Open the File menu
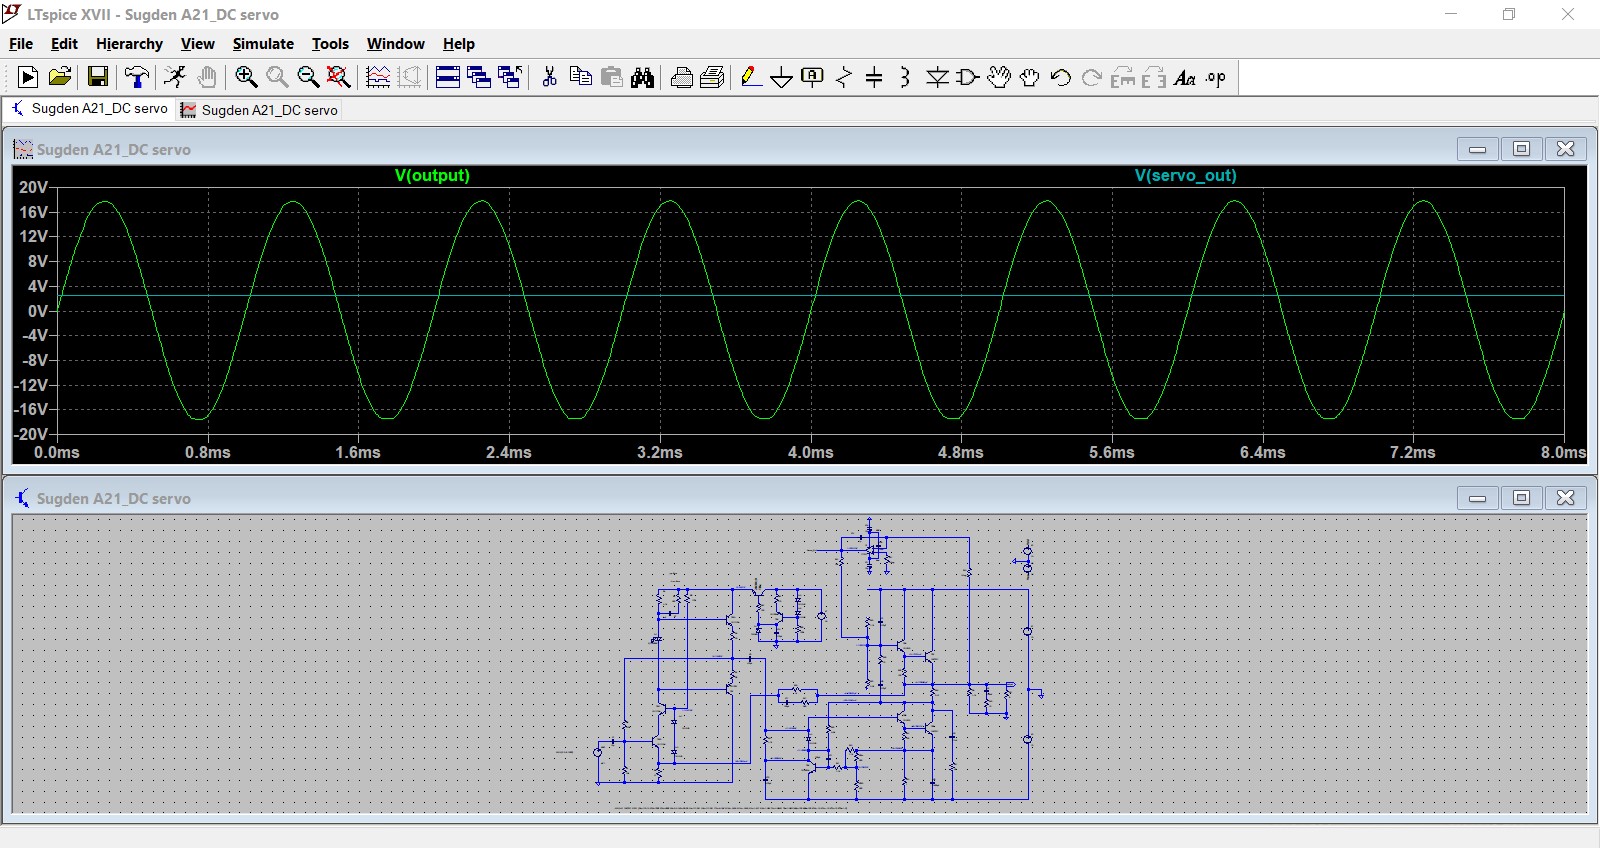The image size is (1600, 848). 21,44
